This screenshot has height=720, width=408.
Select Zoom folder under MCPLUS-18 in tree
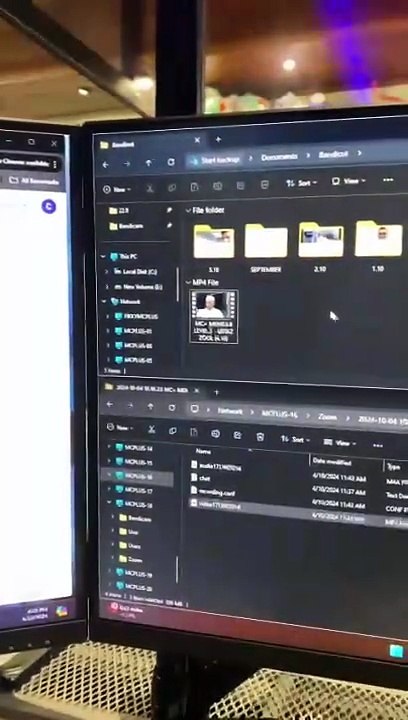coord(130,559)
